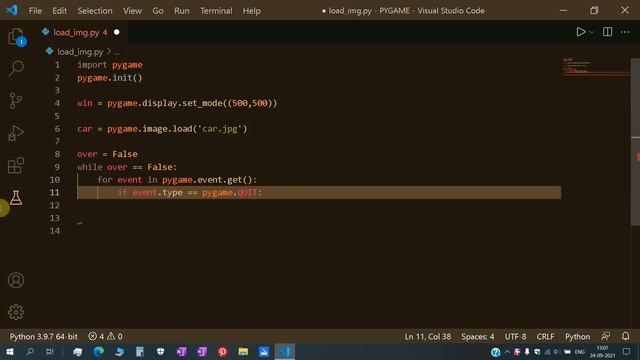This screenshot has height=360, width=640.
Task: Go to line via Ln 11, Col 38
Action: click(428, 336)
